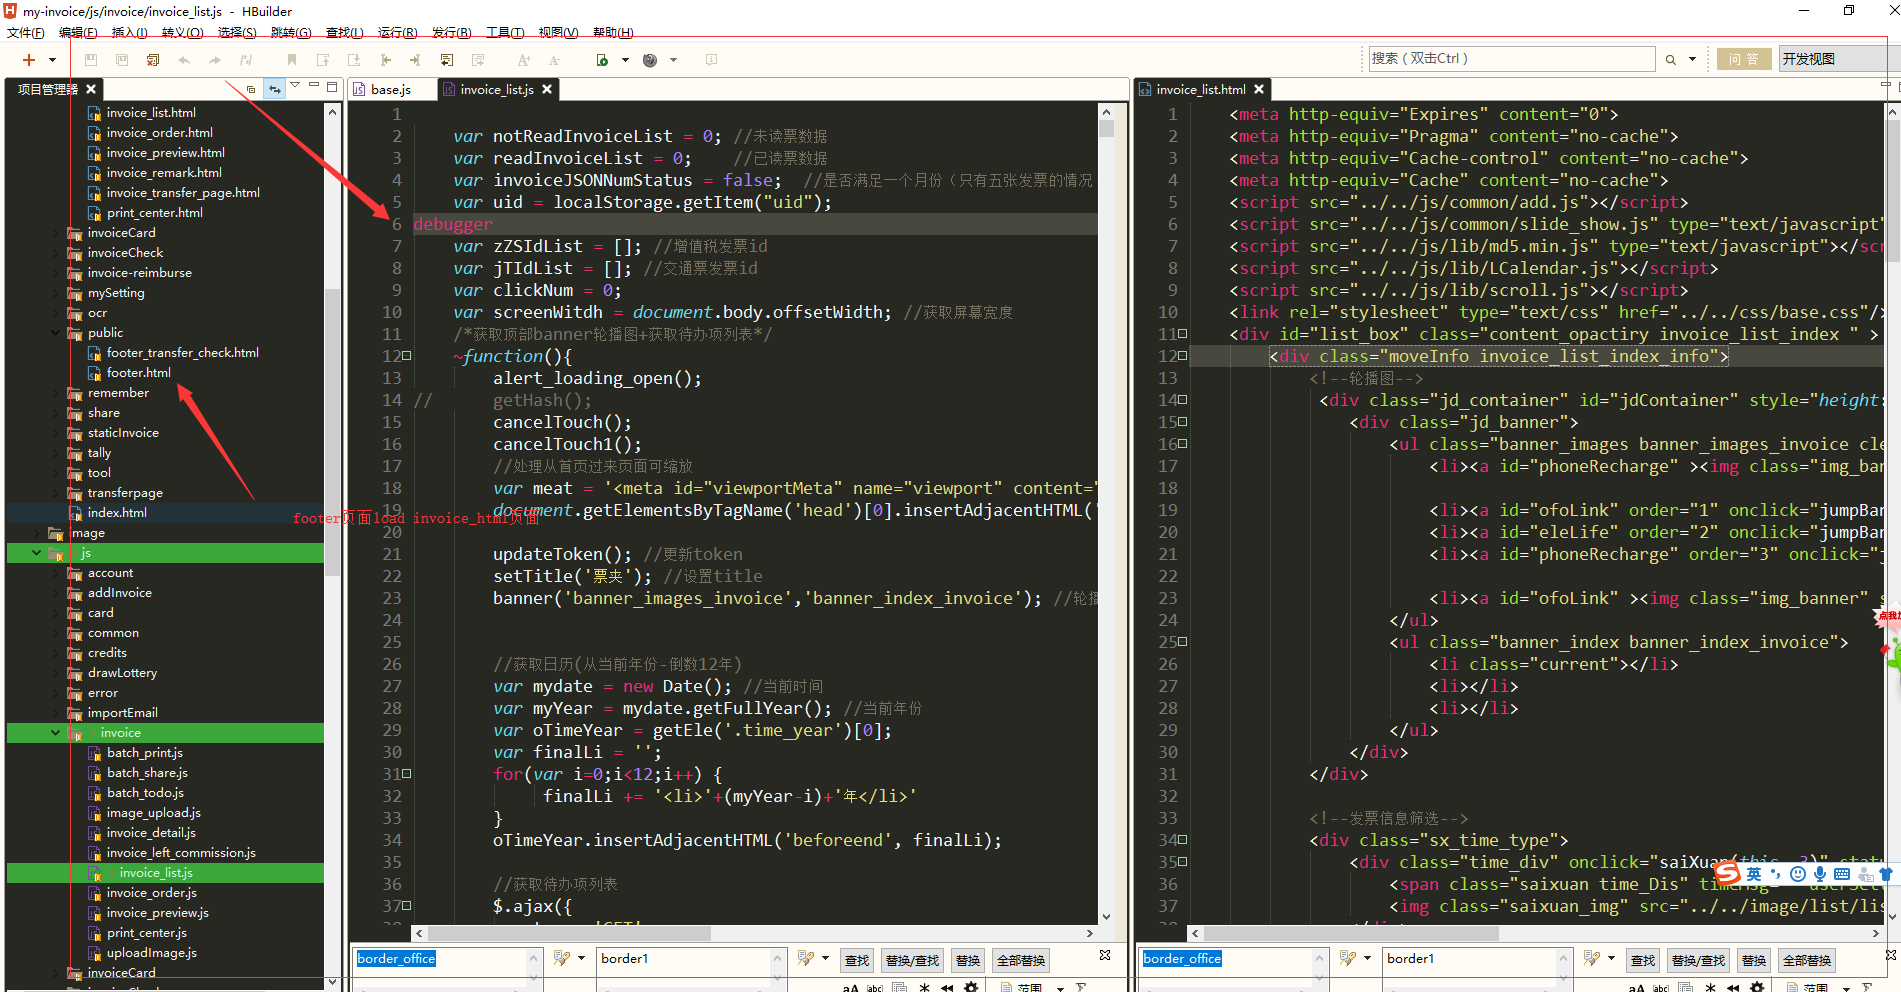The width and height of the screenshot is (1901, 992).
Task: Click 替换/查找 button in left find bar
Action: pos(912,960)
